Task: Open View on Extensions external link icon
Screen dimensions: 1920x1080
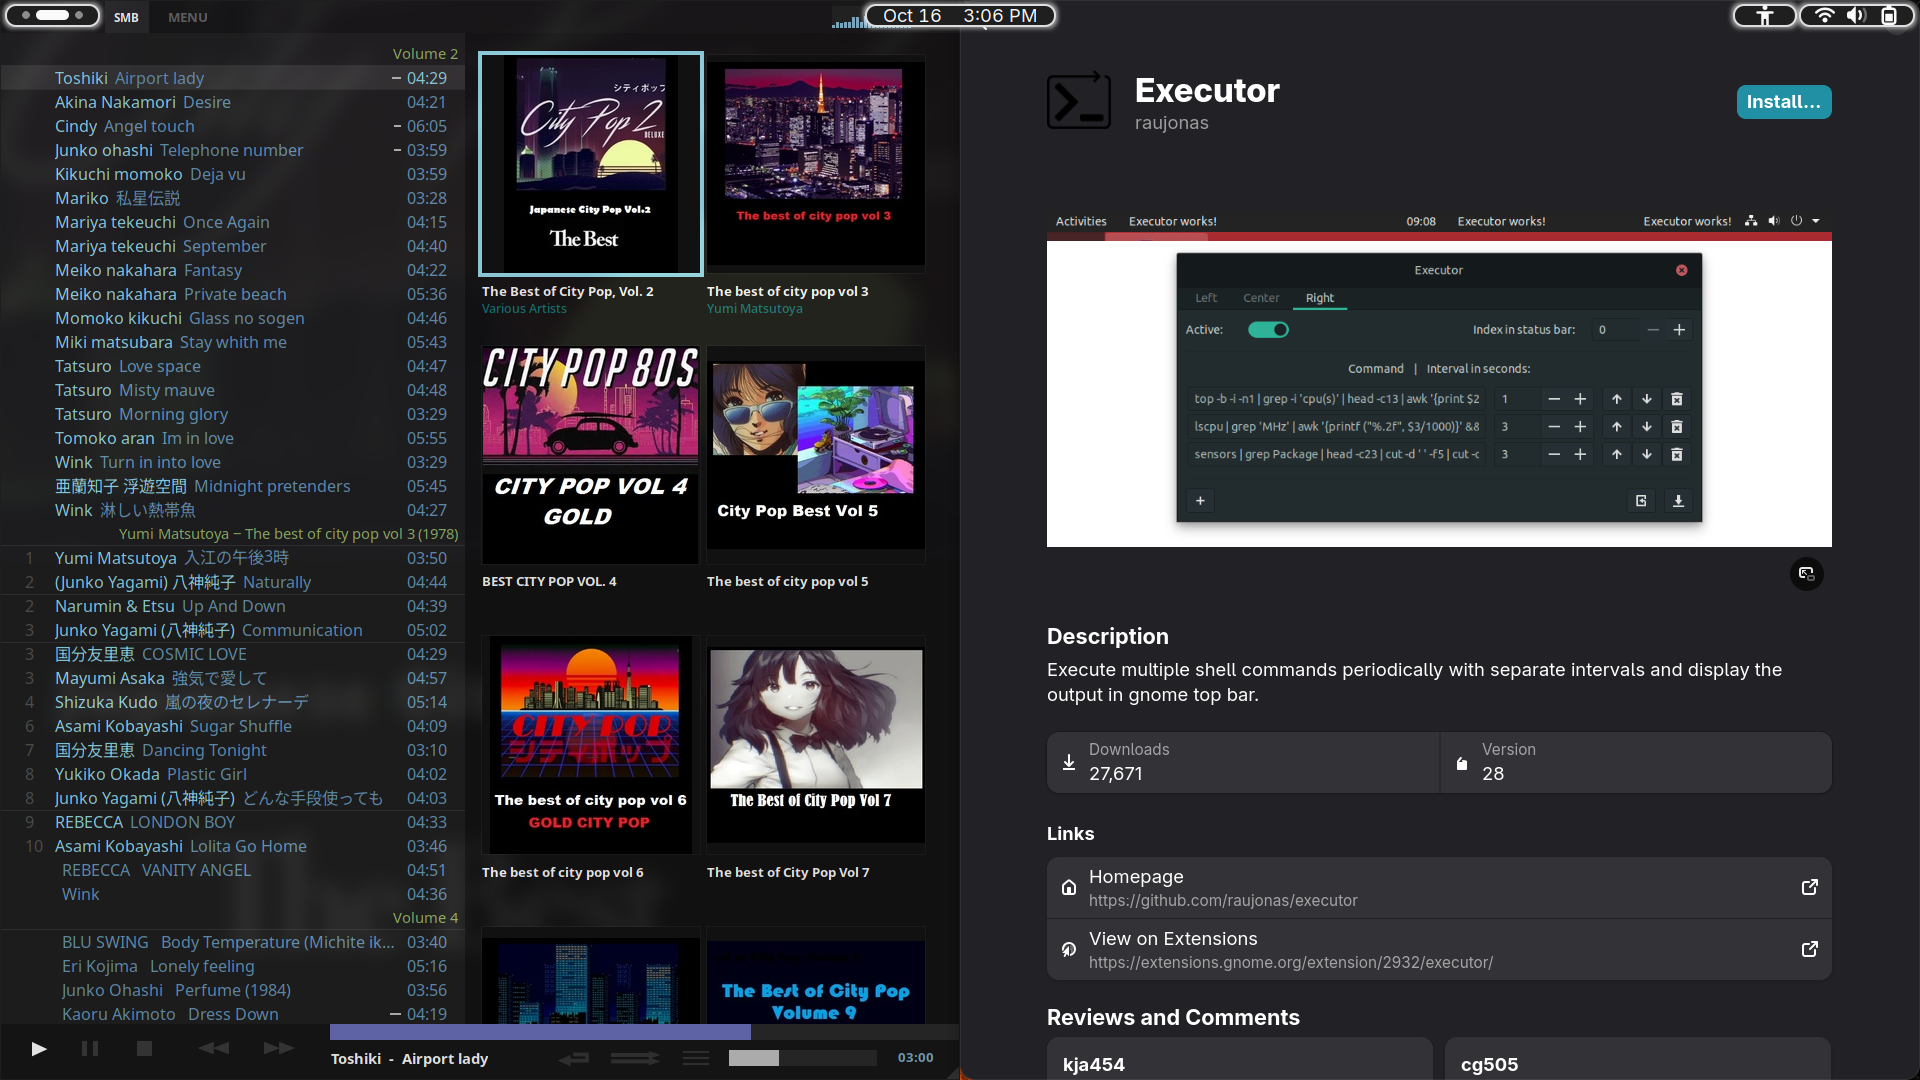Action: click(1809, 949)
